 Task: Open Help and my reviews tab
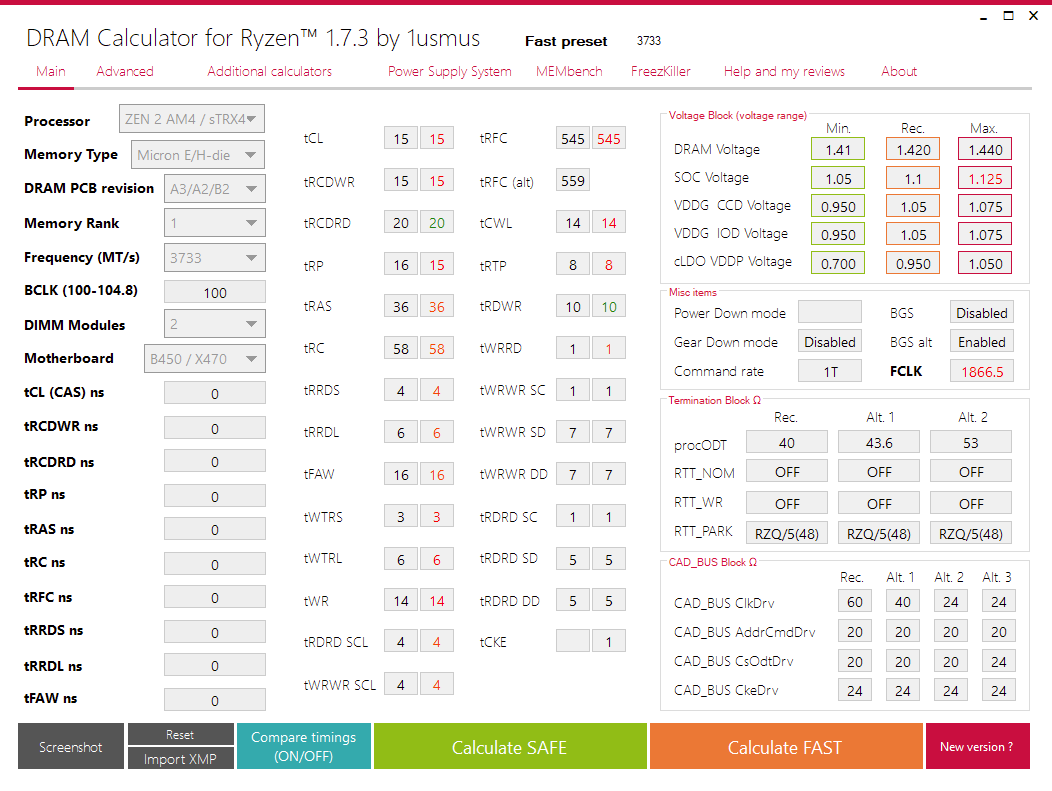(x=784, y=71)
